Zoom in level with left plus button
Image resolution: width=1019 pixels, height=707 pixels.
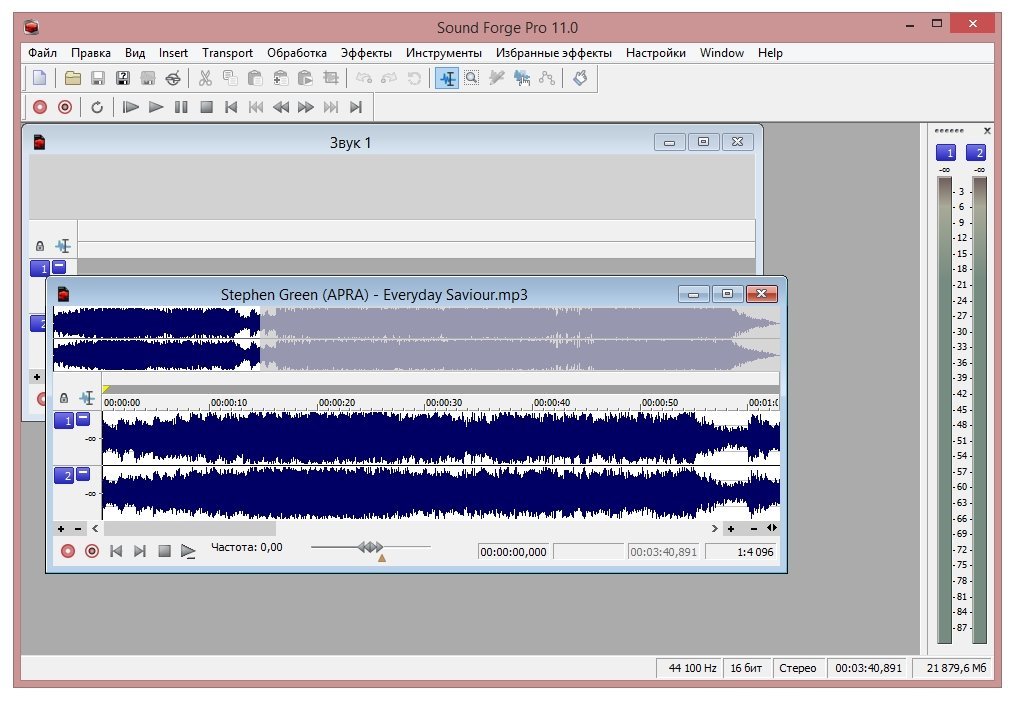pyautogui.click(x=61, y=528)
